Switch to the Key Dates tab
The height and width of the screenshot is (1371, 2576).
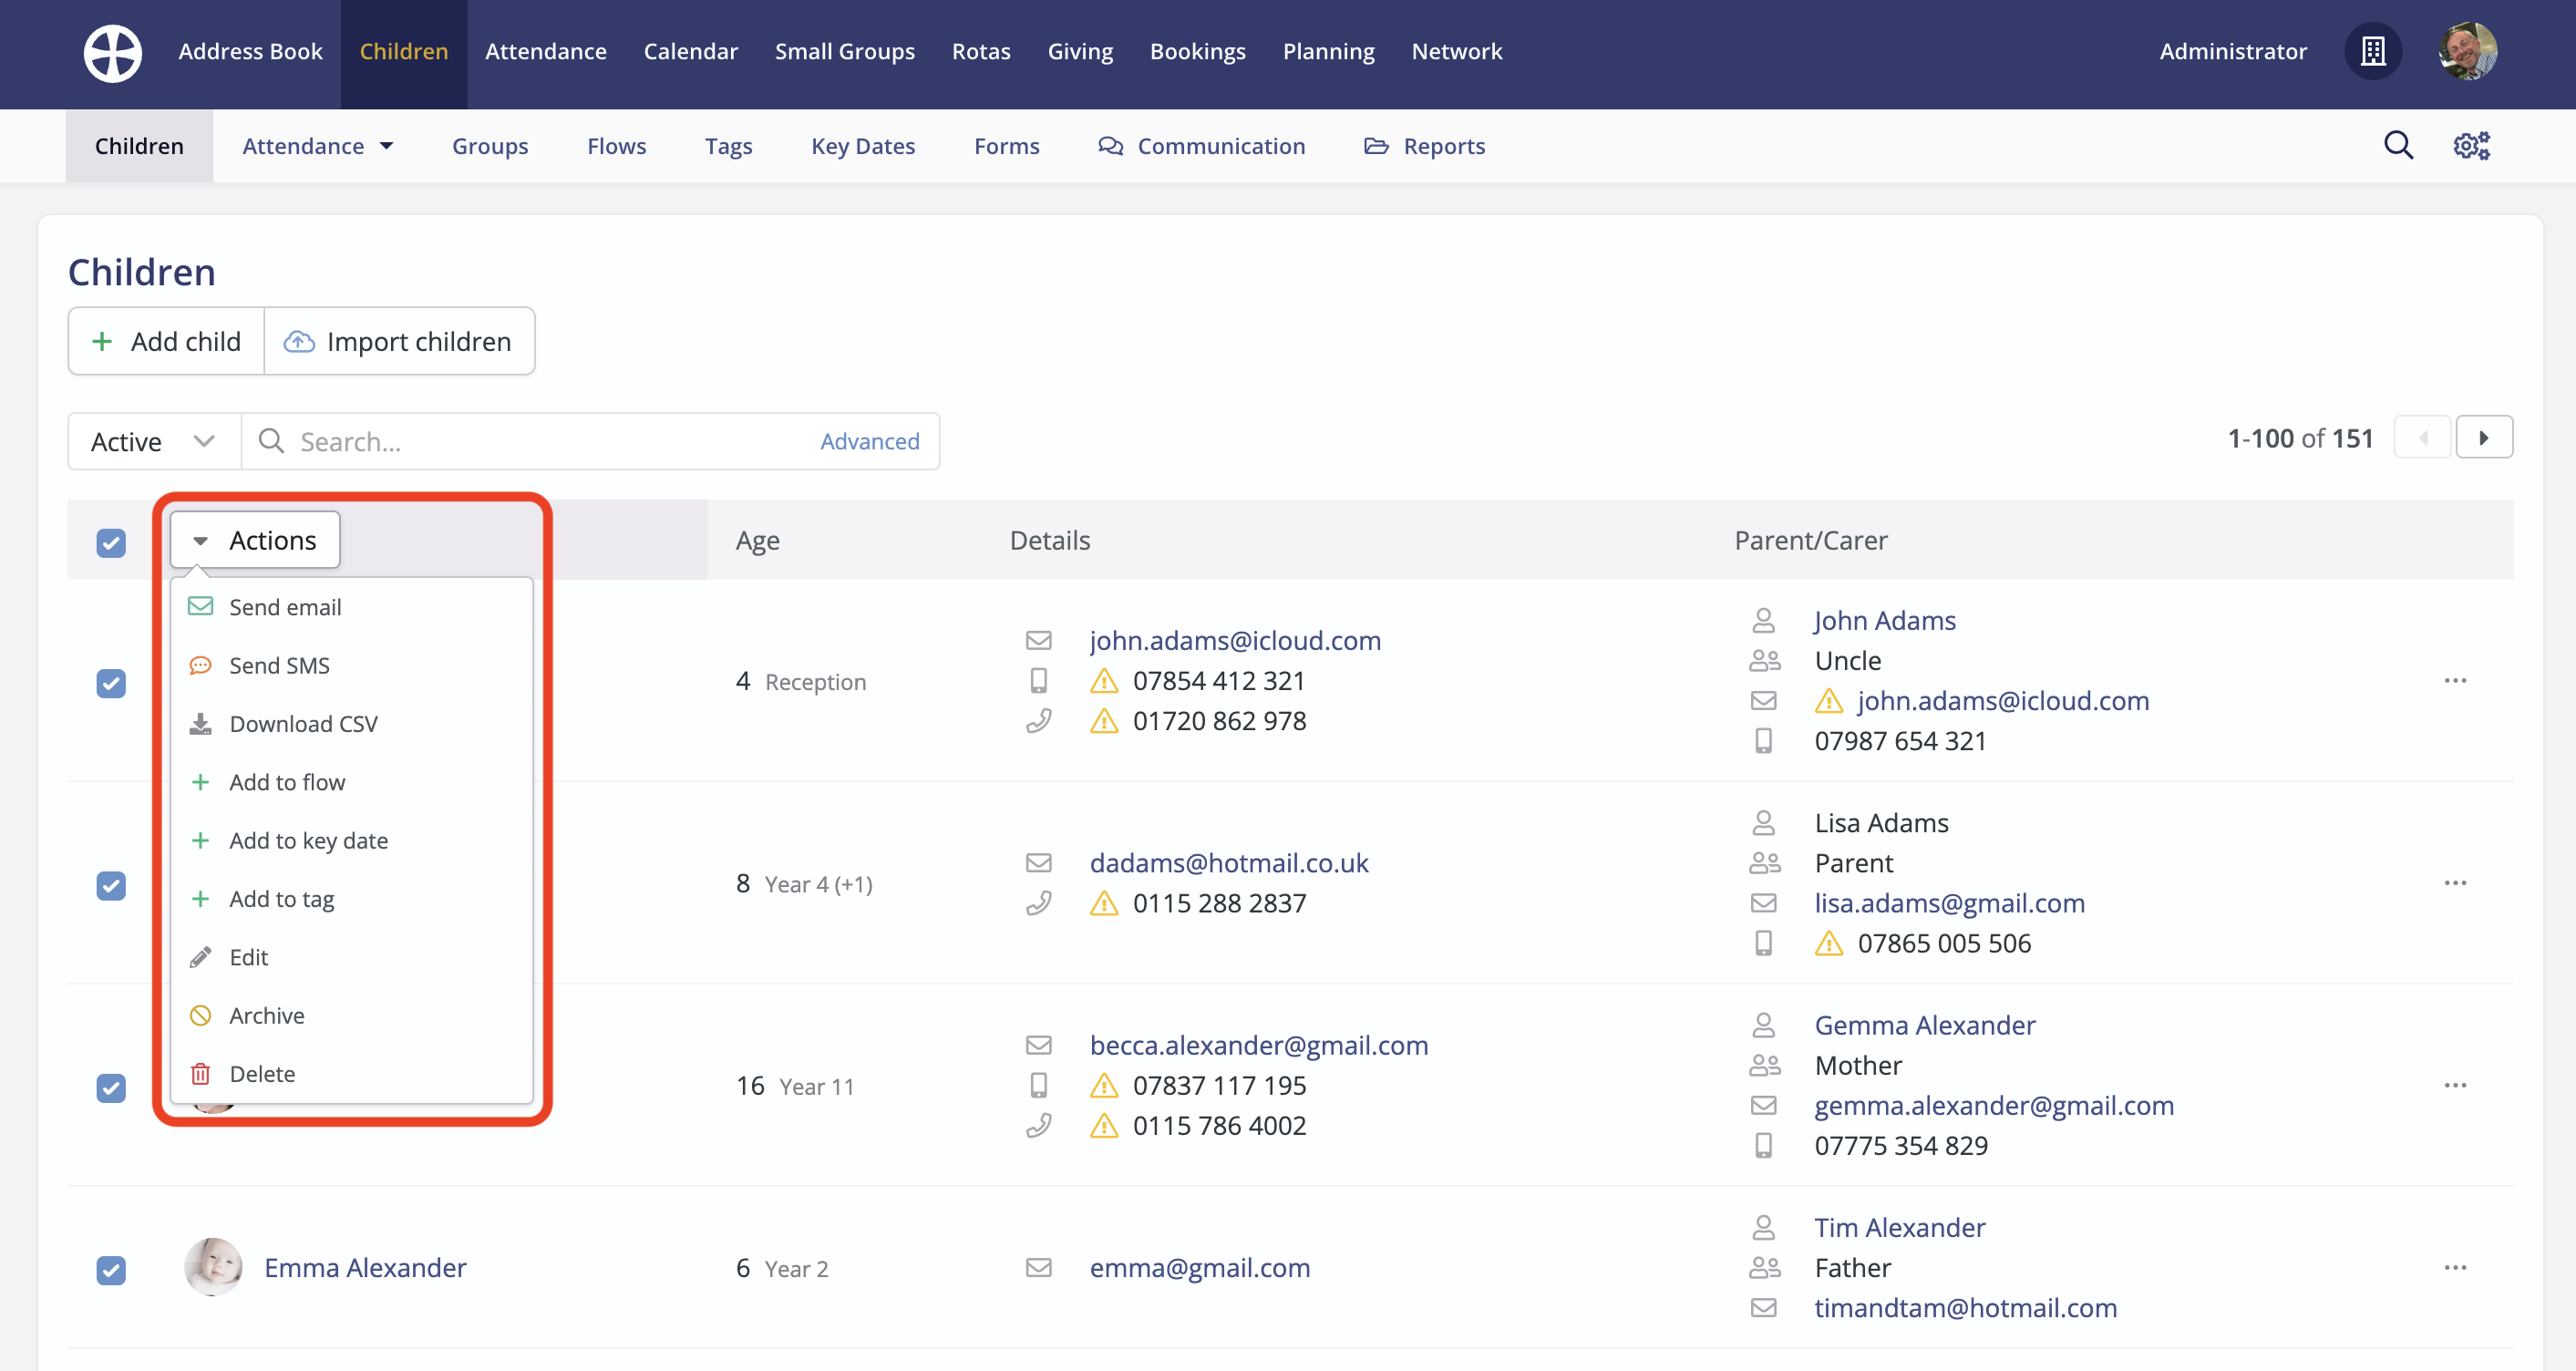pyautogui.click(x=862, y=146)
